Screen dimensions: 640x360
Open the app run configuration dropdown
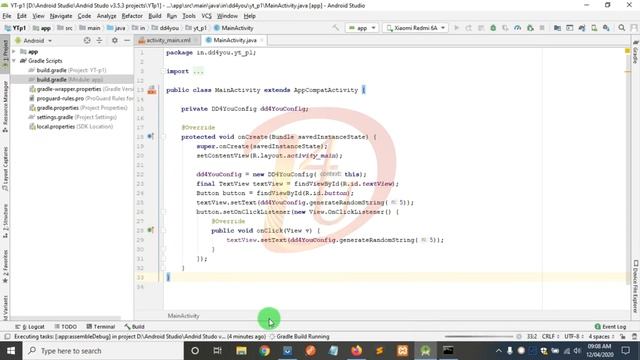click(x=362, y=28)
